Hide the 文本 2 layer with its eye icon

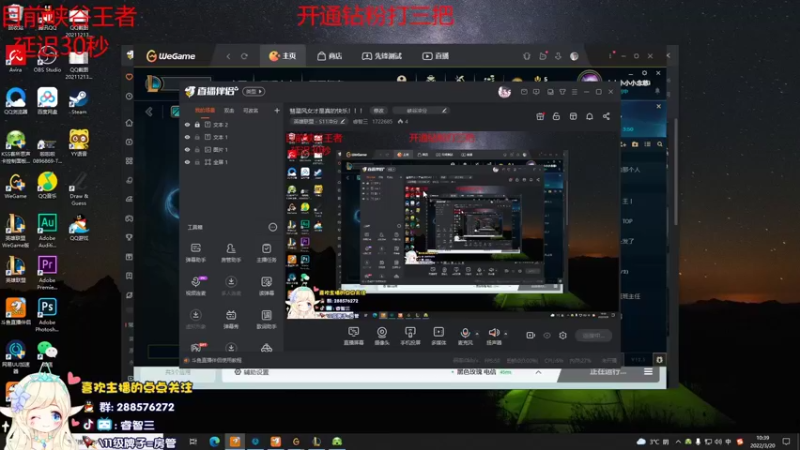187,124
